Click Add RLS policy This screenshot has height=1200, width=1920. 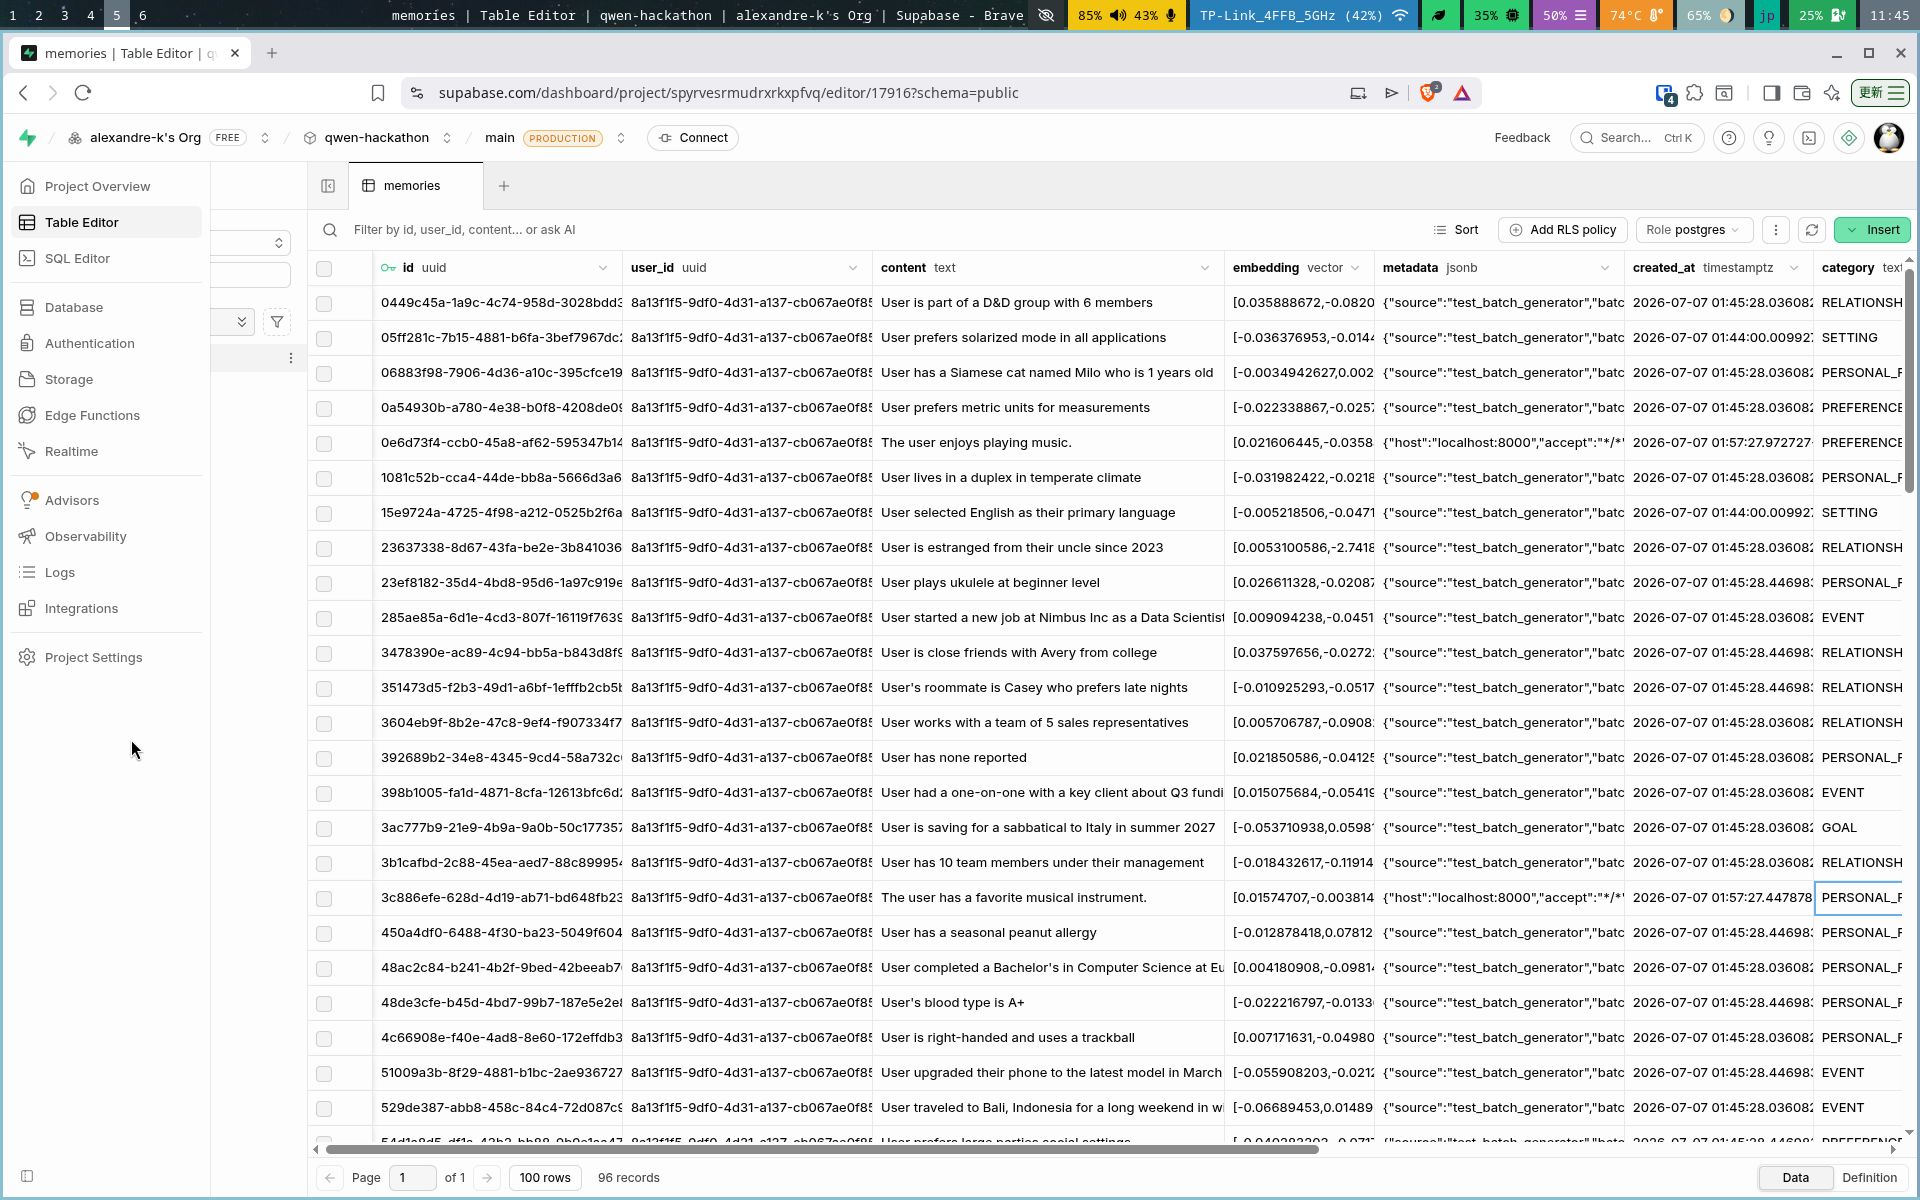click(x=1563, y=230)
